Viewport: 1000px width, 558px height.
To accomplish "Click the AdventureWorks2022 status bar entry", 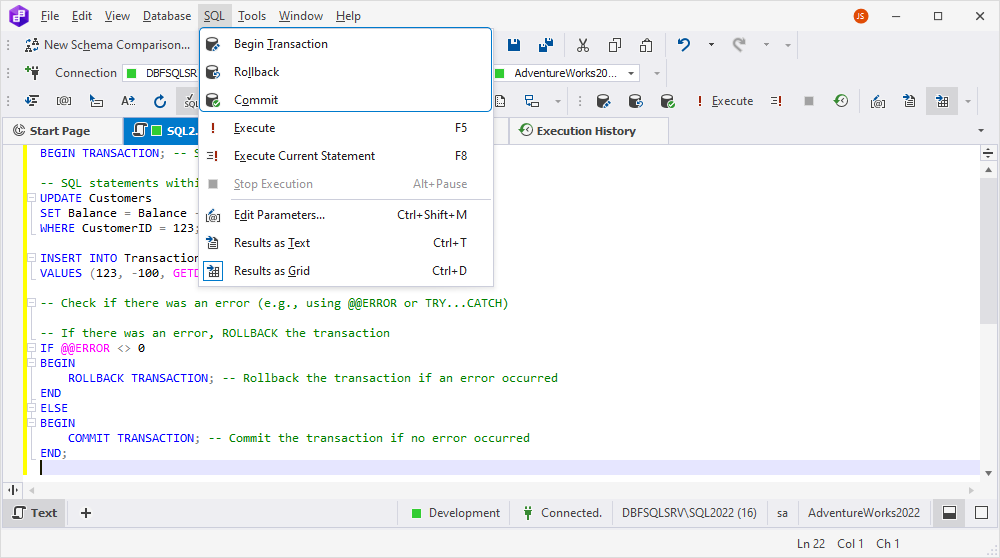I will click(x=864, y=513).
